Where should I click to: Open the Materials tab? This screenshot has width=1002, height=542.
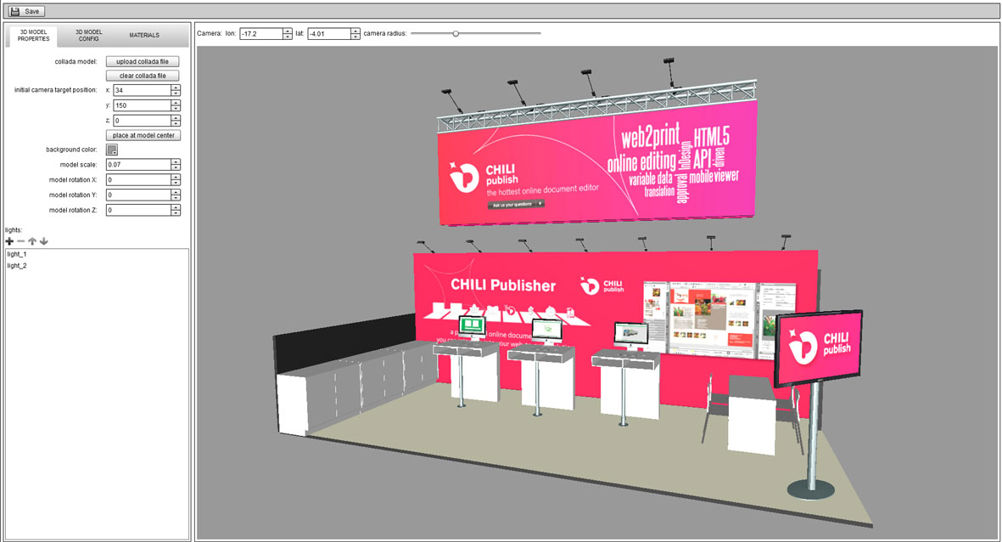(x=144, y=35)
